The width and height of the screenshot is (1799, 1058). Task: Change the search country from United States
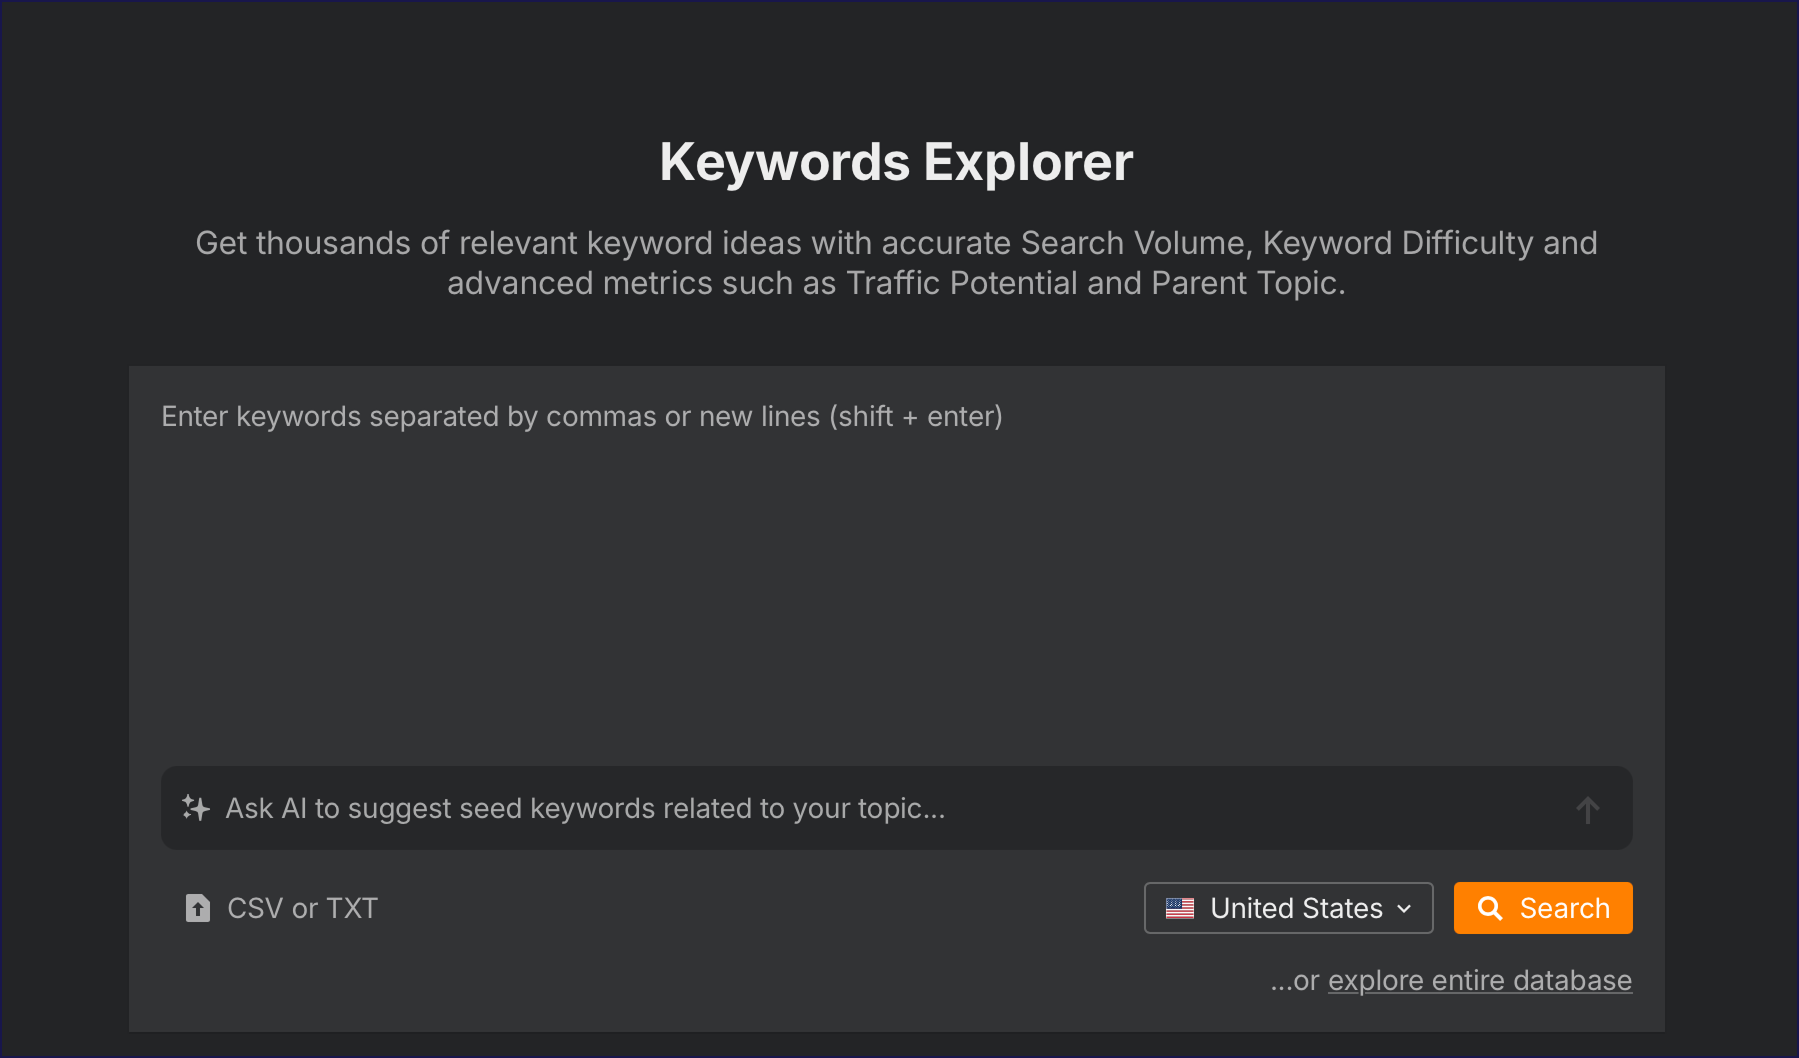click(1288, 908)
